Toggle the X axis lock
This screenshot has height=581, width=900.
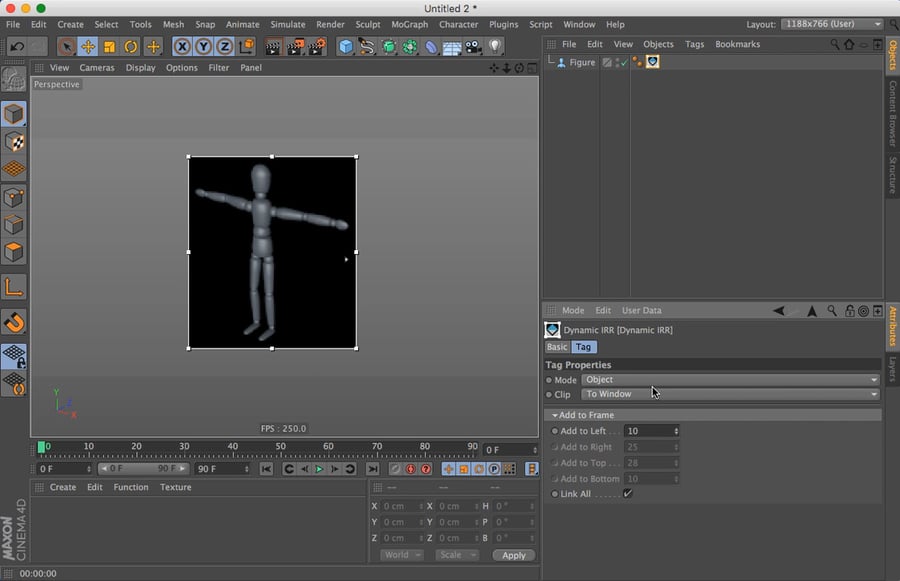pos(181,46)
